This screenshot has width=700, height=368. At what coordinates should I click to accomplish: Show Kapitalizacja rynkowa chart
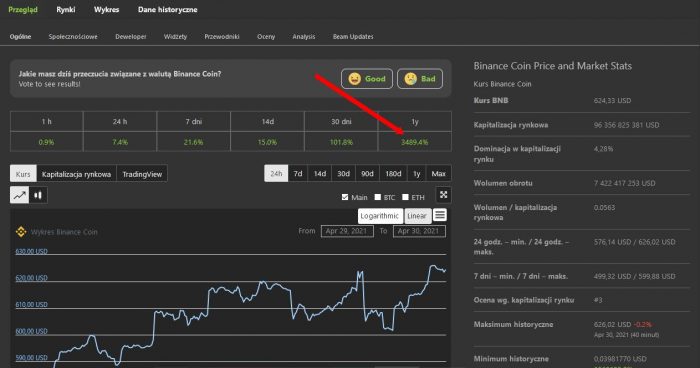[76, 174]
